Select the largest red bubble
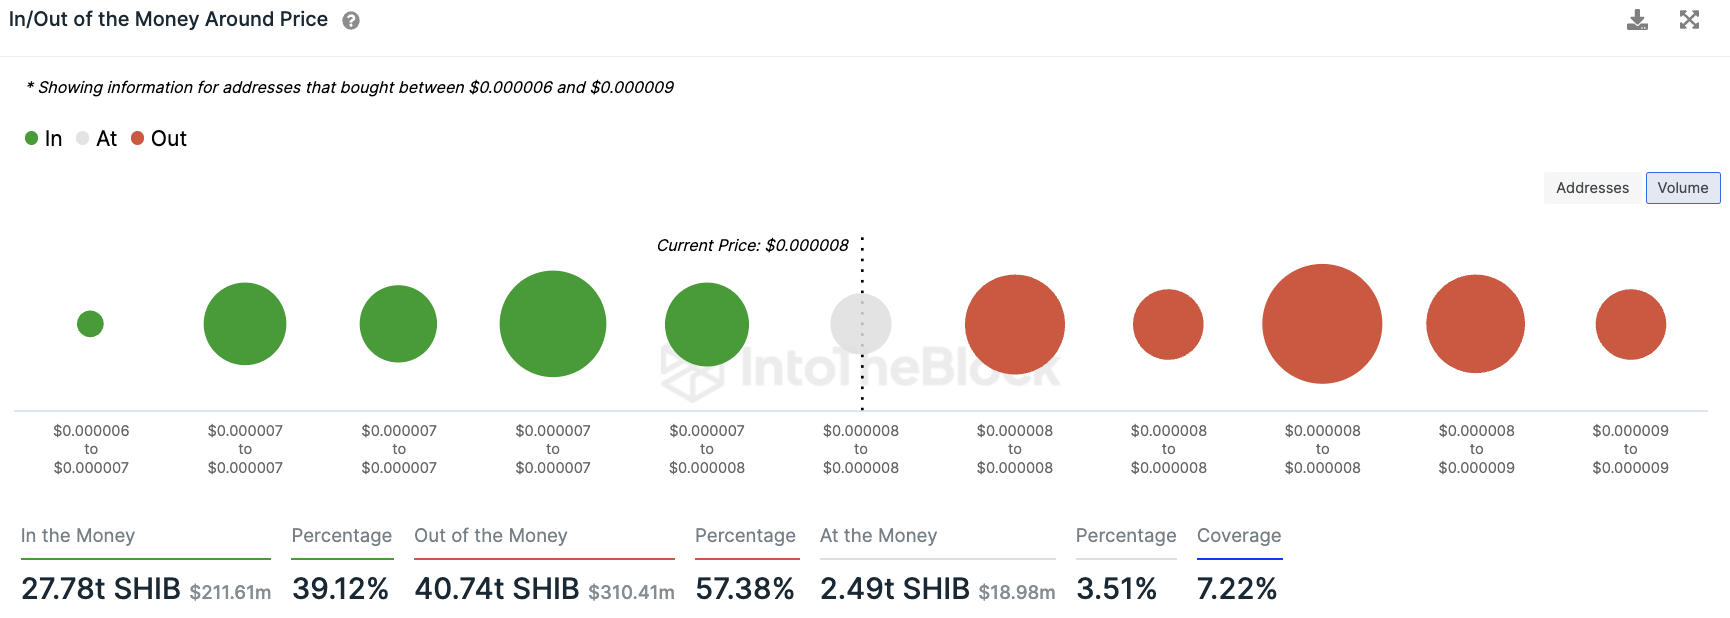 click(x=1322, y=324)
